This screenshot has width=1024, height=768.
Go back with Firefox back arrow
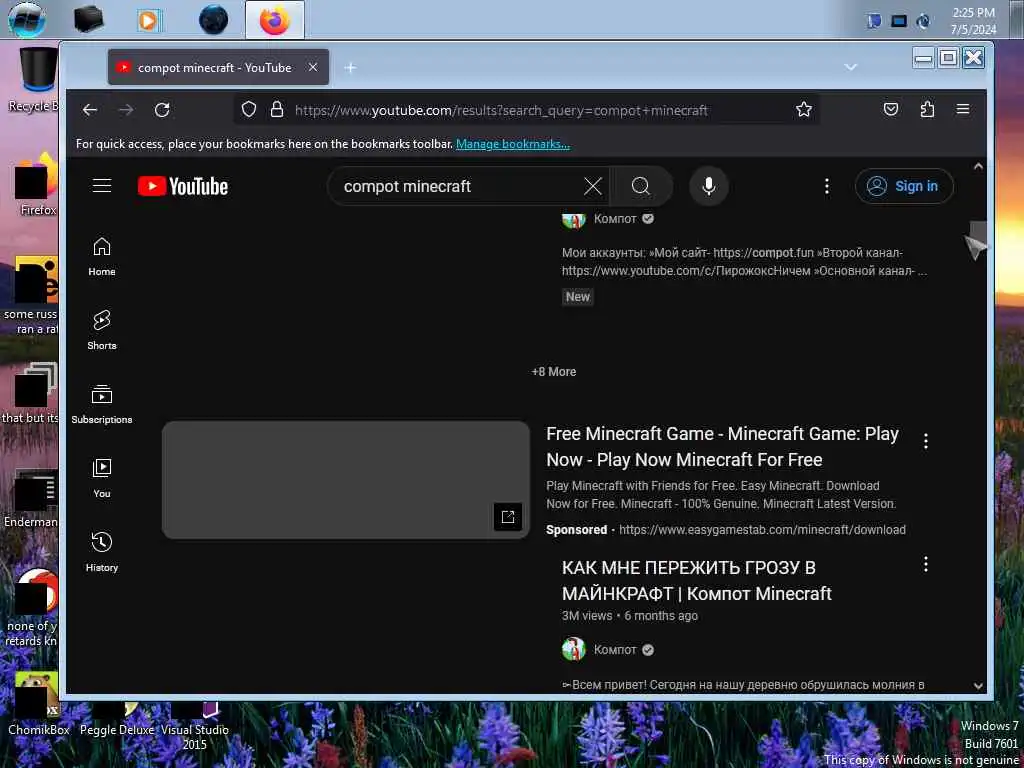point(90,110)
